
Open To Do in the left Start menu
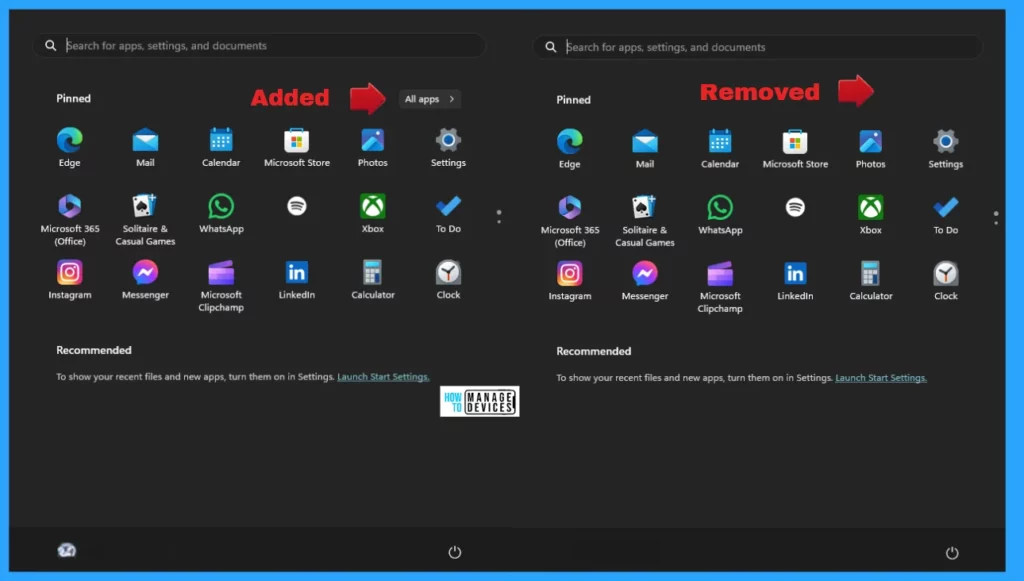(x=448, y=213)
